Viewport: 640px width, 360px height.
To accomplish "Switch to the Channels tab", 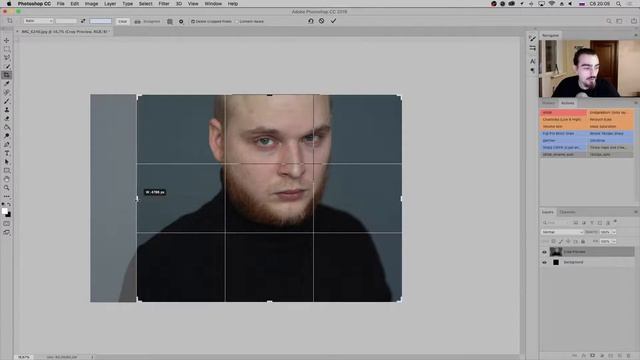I will coord(567,212).
